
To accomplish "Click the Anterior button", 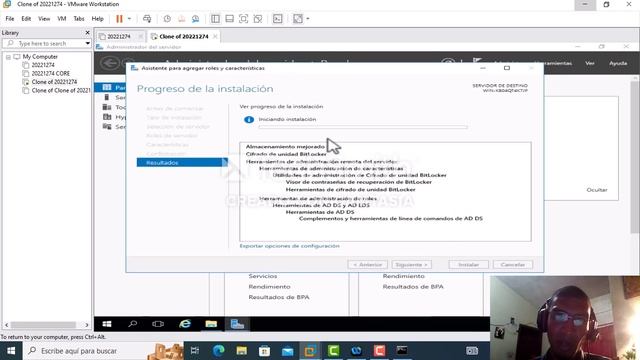I will [368, 264].
